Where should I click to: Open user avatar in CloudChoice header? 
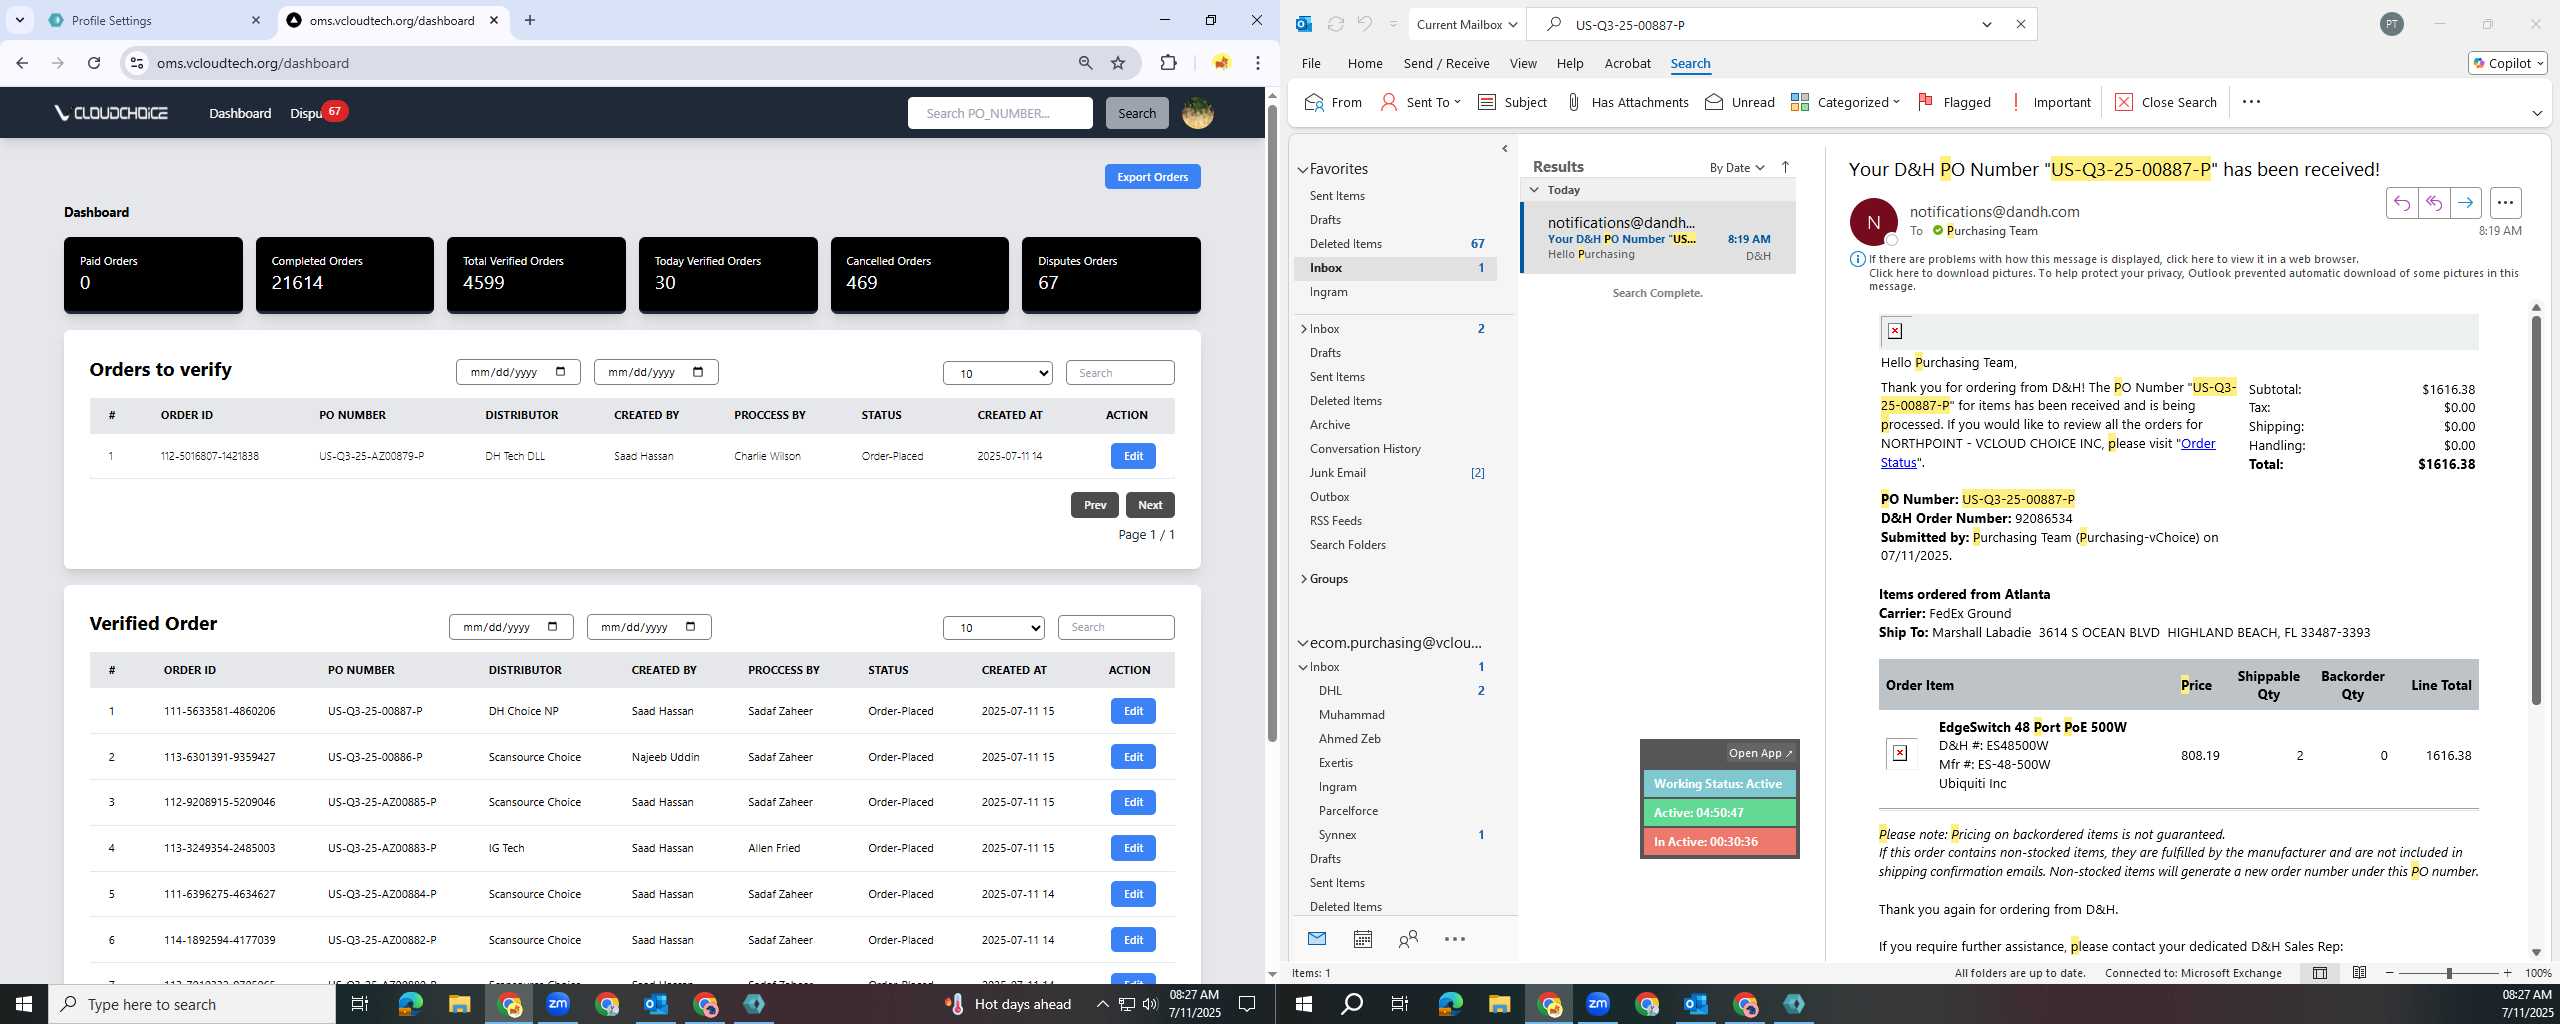pyautogui.click(x=1197, y=113)
